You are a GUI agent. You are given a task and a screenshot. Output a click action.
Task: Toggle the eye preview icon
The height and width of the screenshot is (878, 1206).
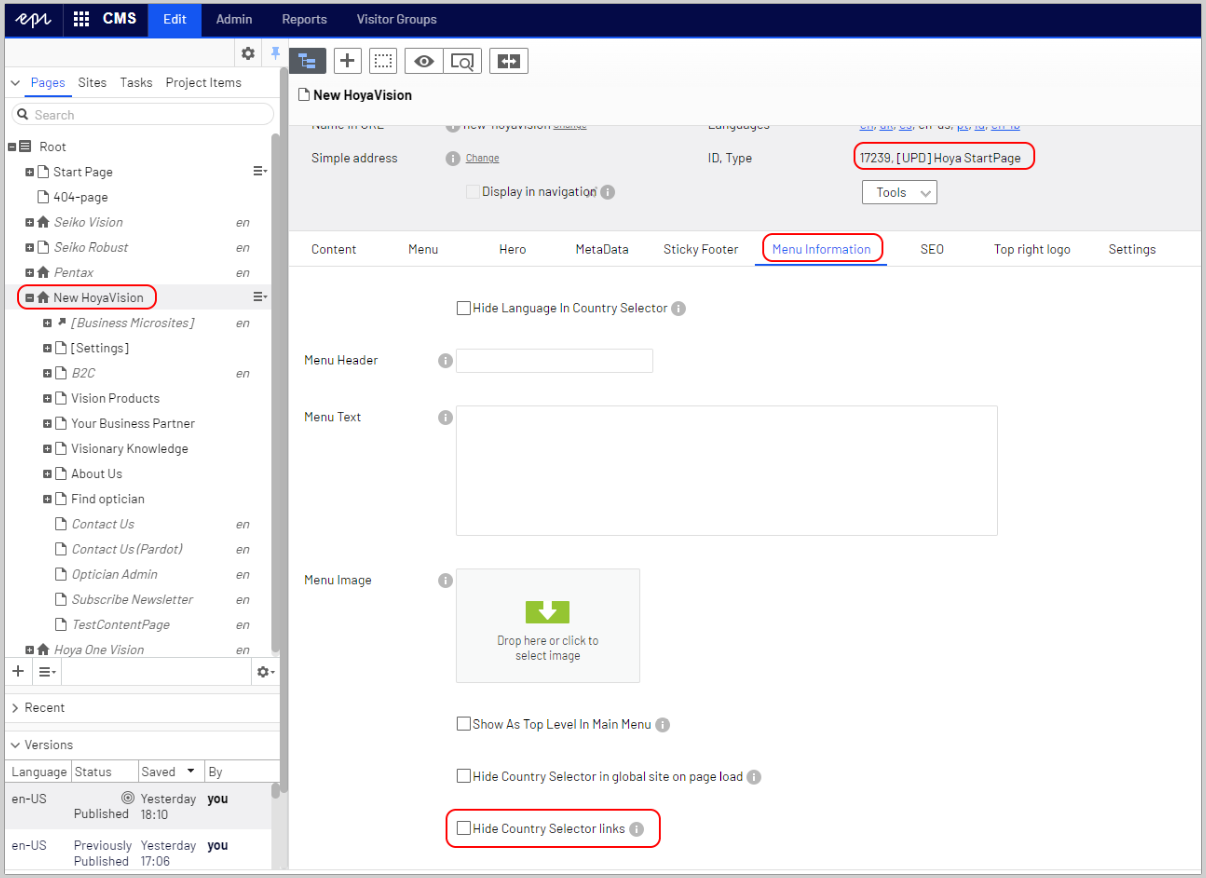pos(424,61)
